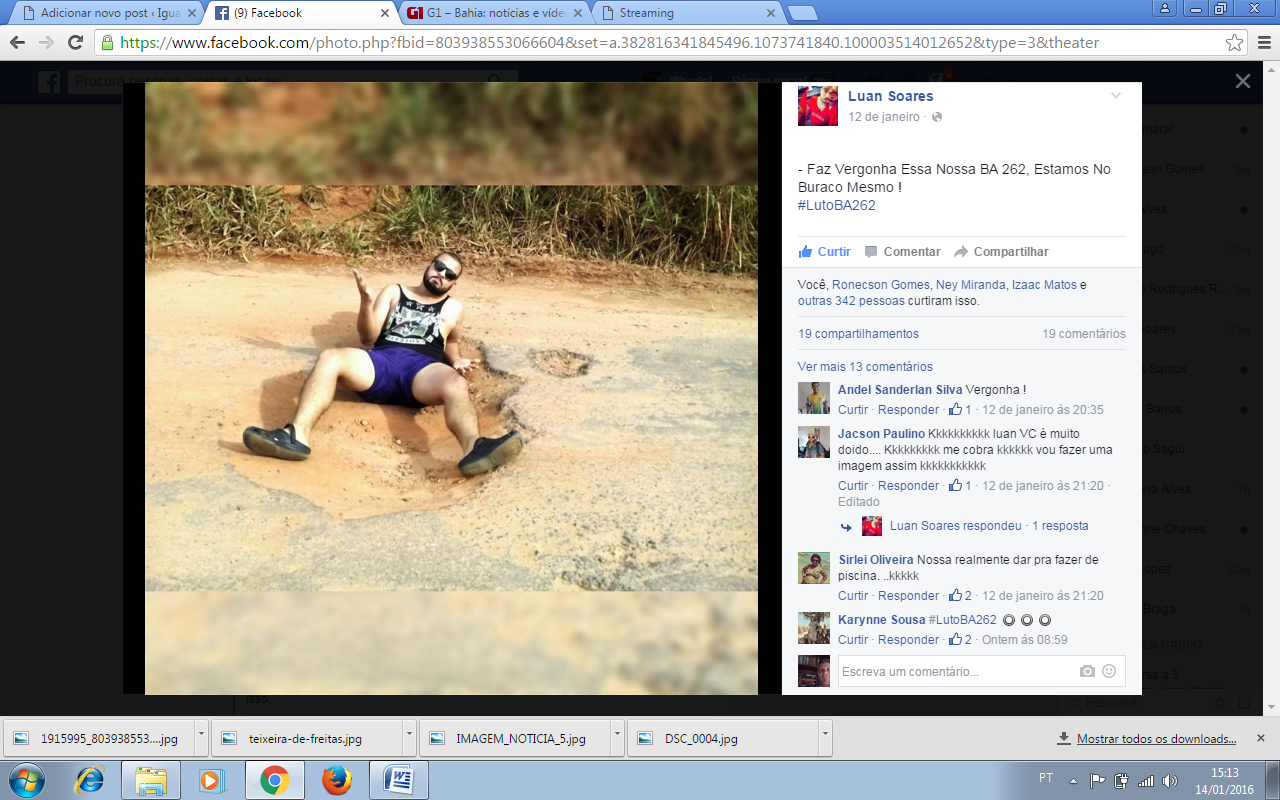Viewport: 1280px width, 800px height.
Task: Click the Curtir thumbs-up under the post
Action: click(825, 252)
